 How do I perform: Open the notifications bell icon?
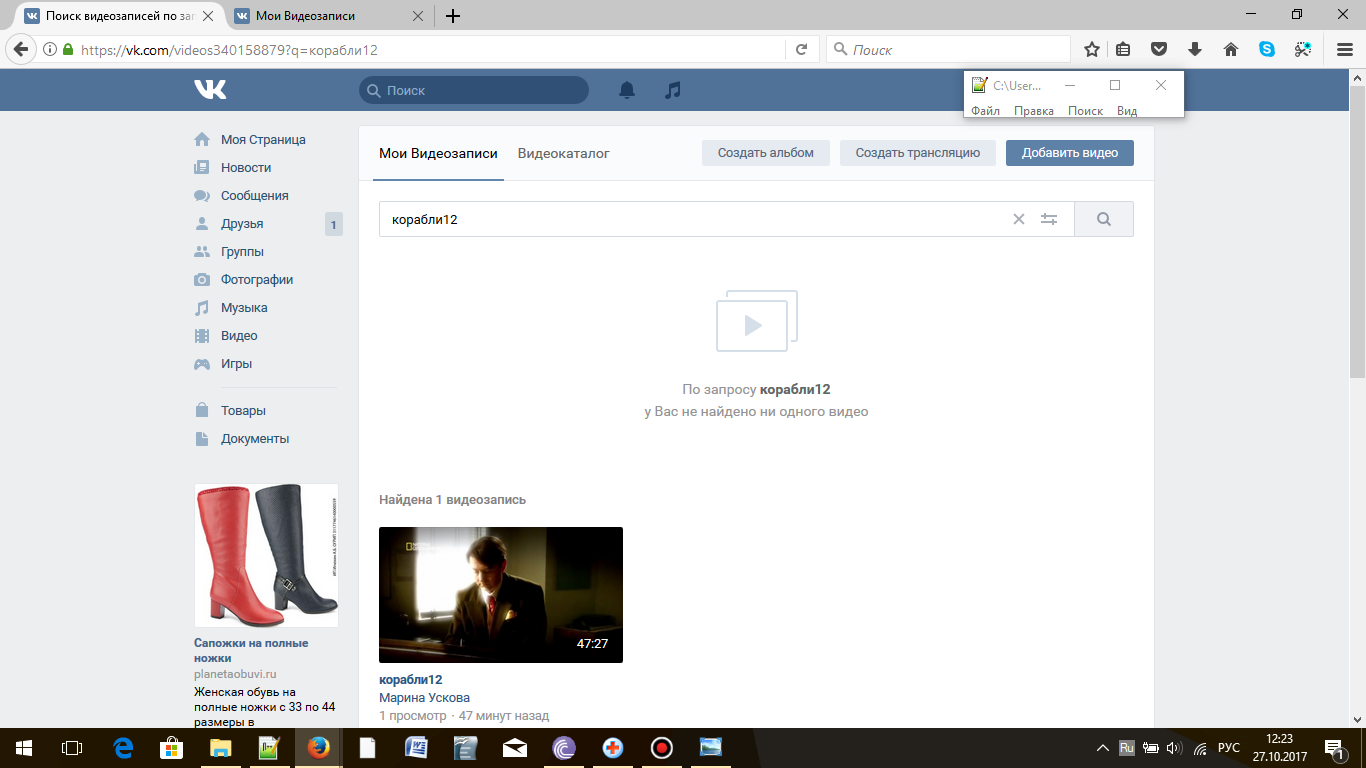(x=627, y=90)
